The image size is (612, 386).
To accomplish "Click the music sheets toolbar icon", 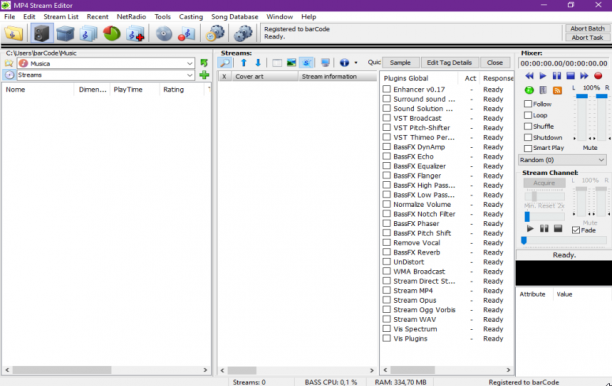I will [88, 34].
